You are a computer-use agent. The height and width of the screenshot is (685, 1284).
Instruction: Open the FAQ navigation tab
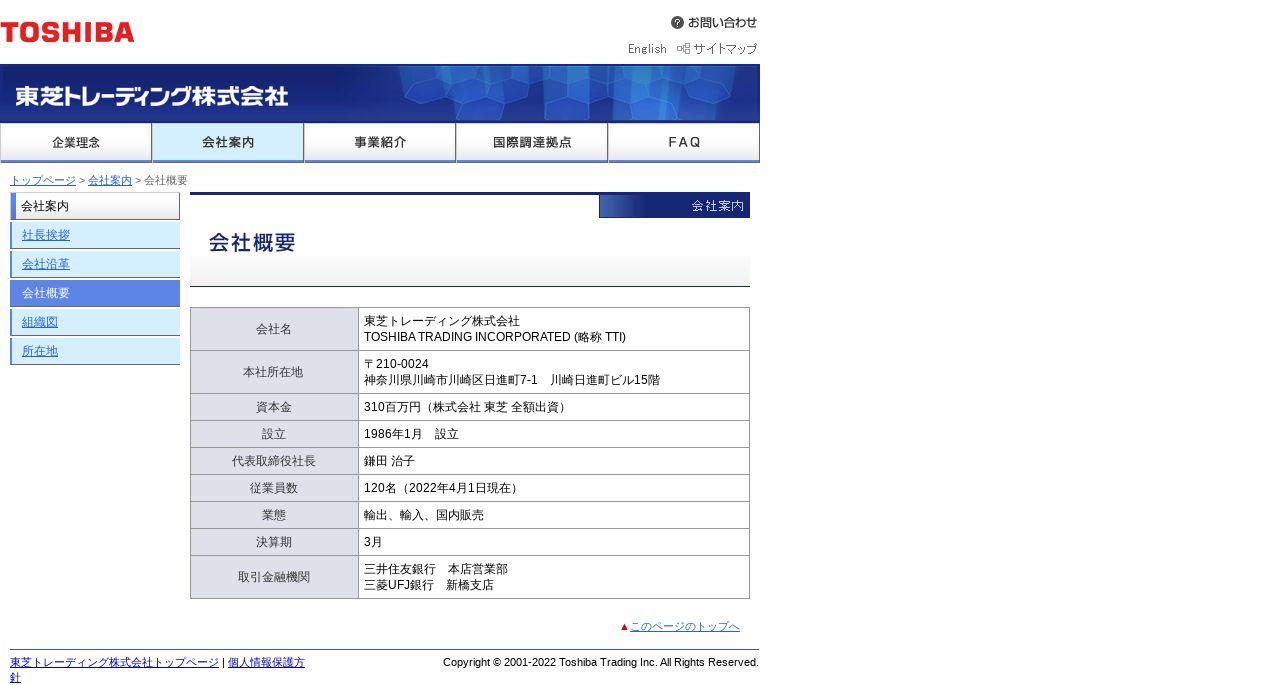point(684,143)
